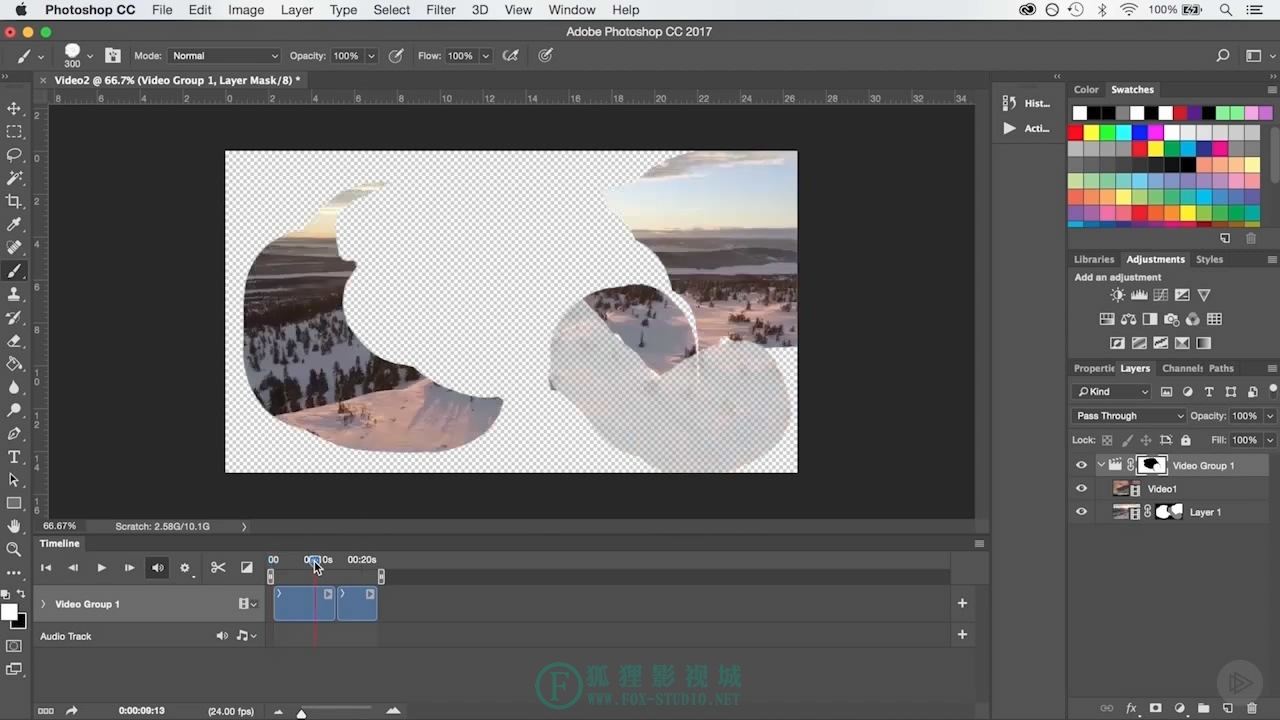The width and height of the screenshot is (1280, 720).
Task: Select the Crop tool
Action: pyautogui.click(x=14, y=201)
